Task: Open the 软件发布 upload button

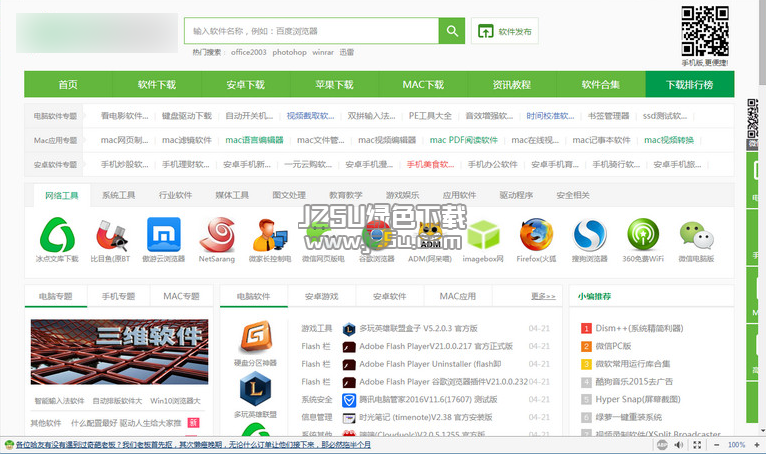Action: (x=505, y=31)
